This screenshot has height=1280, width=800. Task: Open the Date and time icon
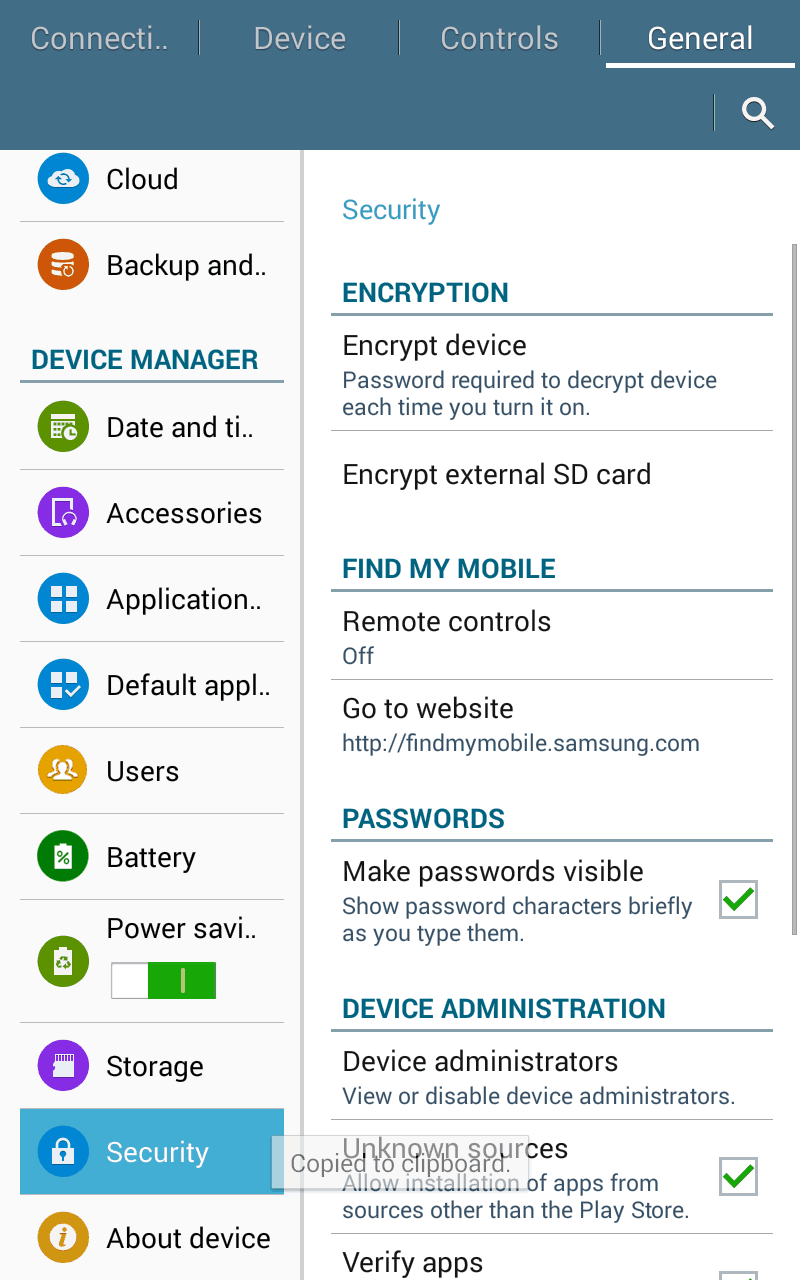click(64, 427)
